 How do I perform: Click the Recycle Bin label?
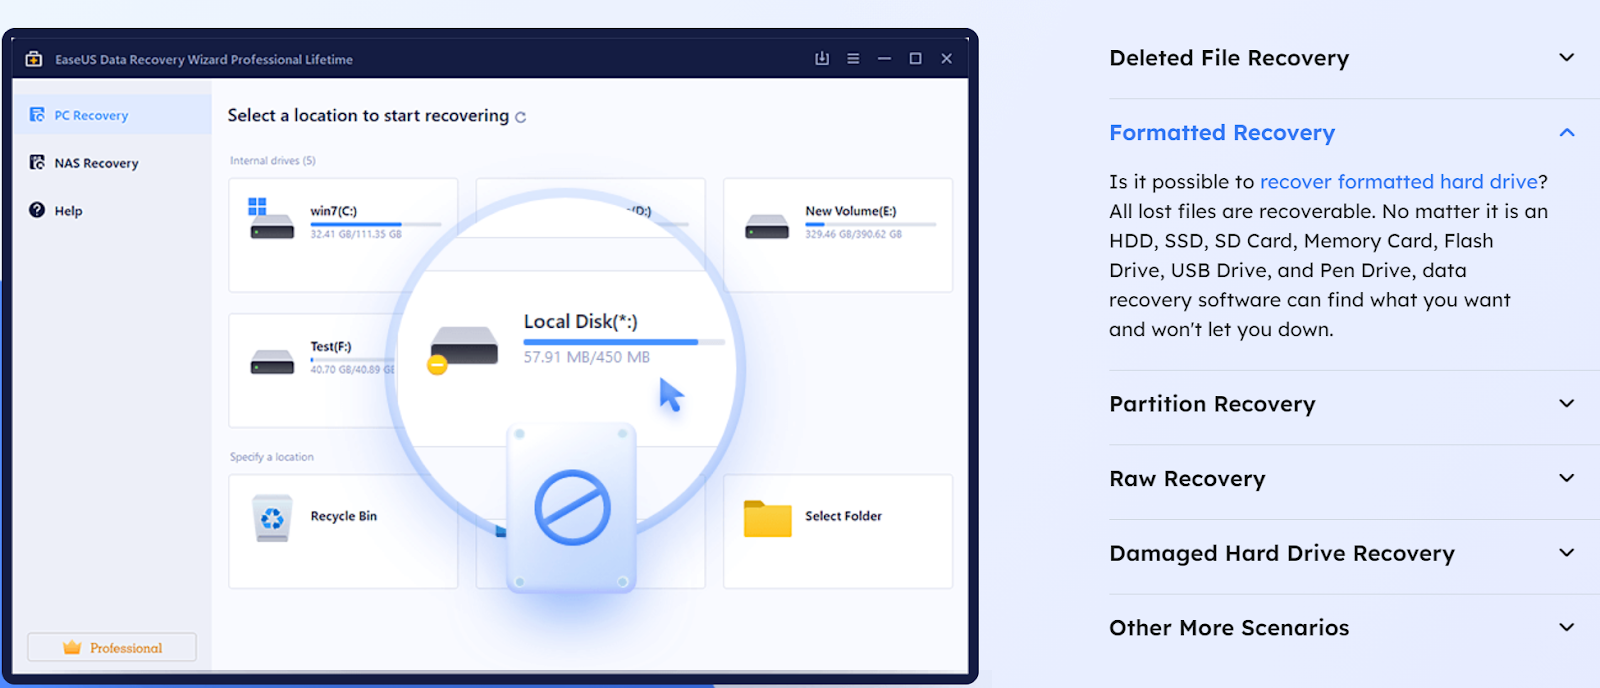pos(344,516)
